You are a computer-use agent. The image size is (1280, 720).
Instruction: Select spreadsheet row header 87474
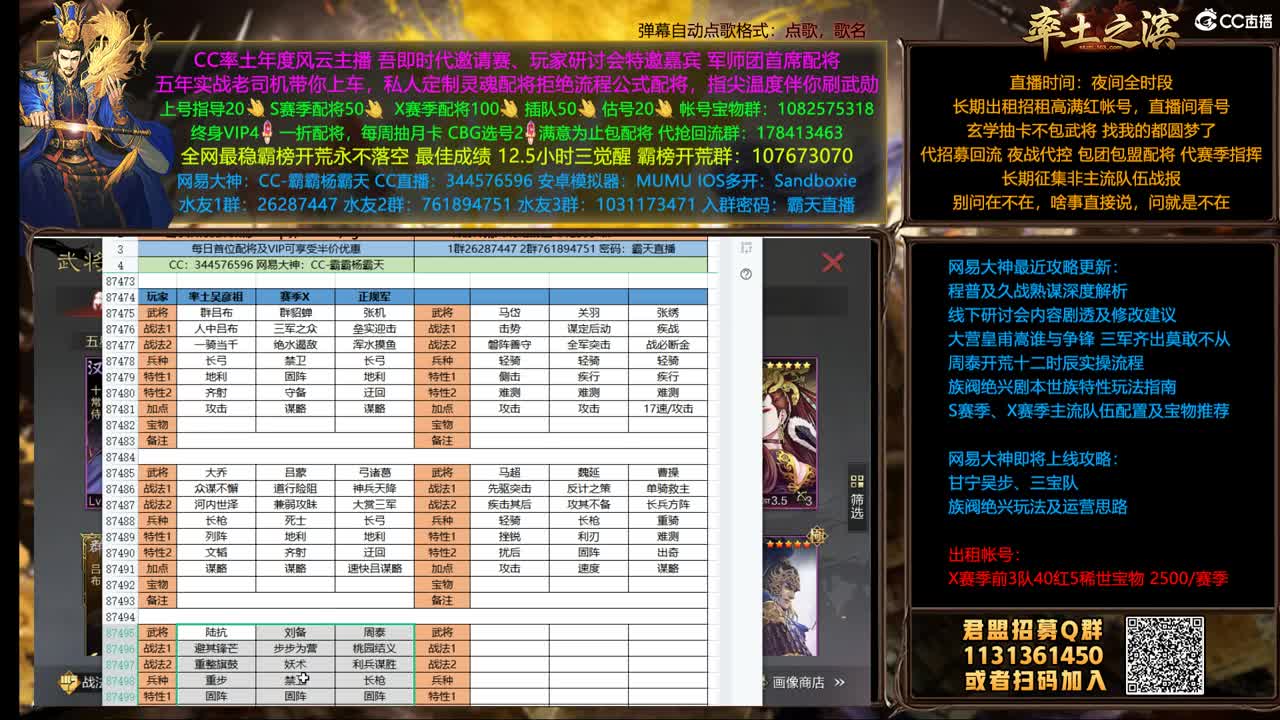120,297
